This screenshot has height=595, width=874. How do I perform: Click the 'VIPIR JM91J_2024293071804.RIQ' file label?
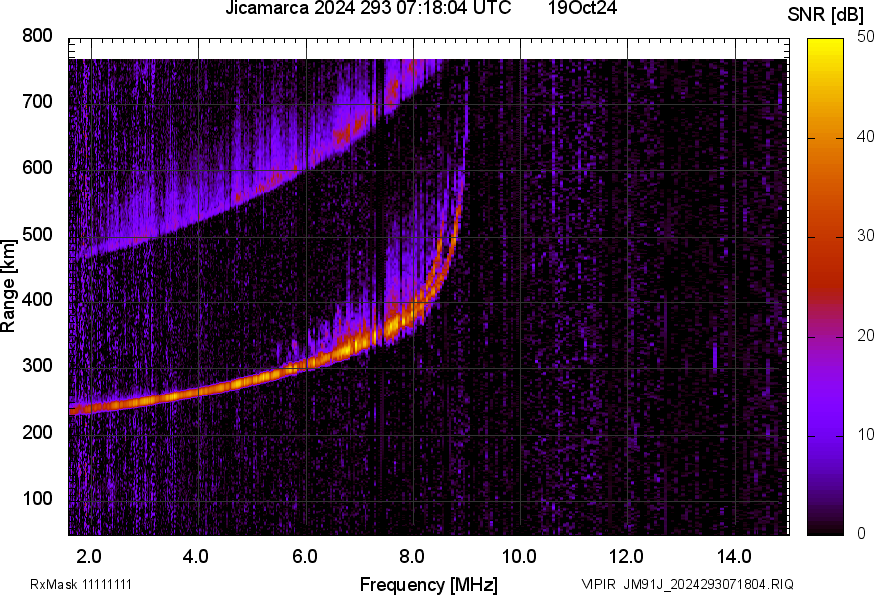[688, 585]
